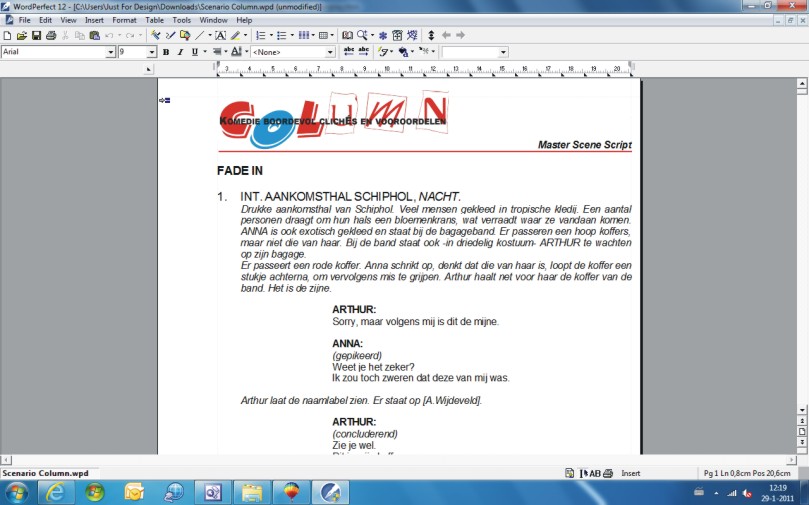Screen dimensions: 809x505
Task: Click the Scenario Column.wpd document button
Action: (x=46, y=473)
